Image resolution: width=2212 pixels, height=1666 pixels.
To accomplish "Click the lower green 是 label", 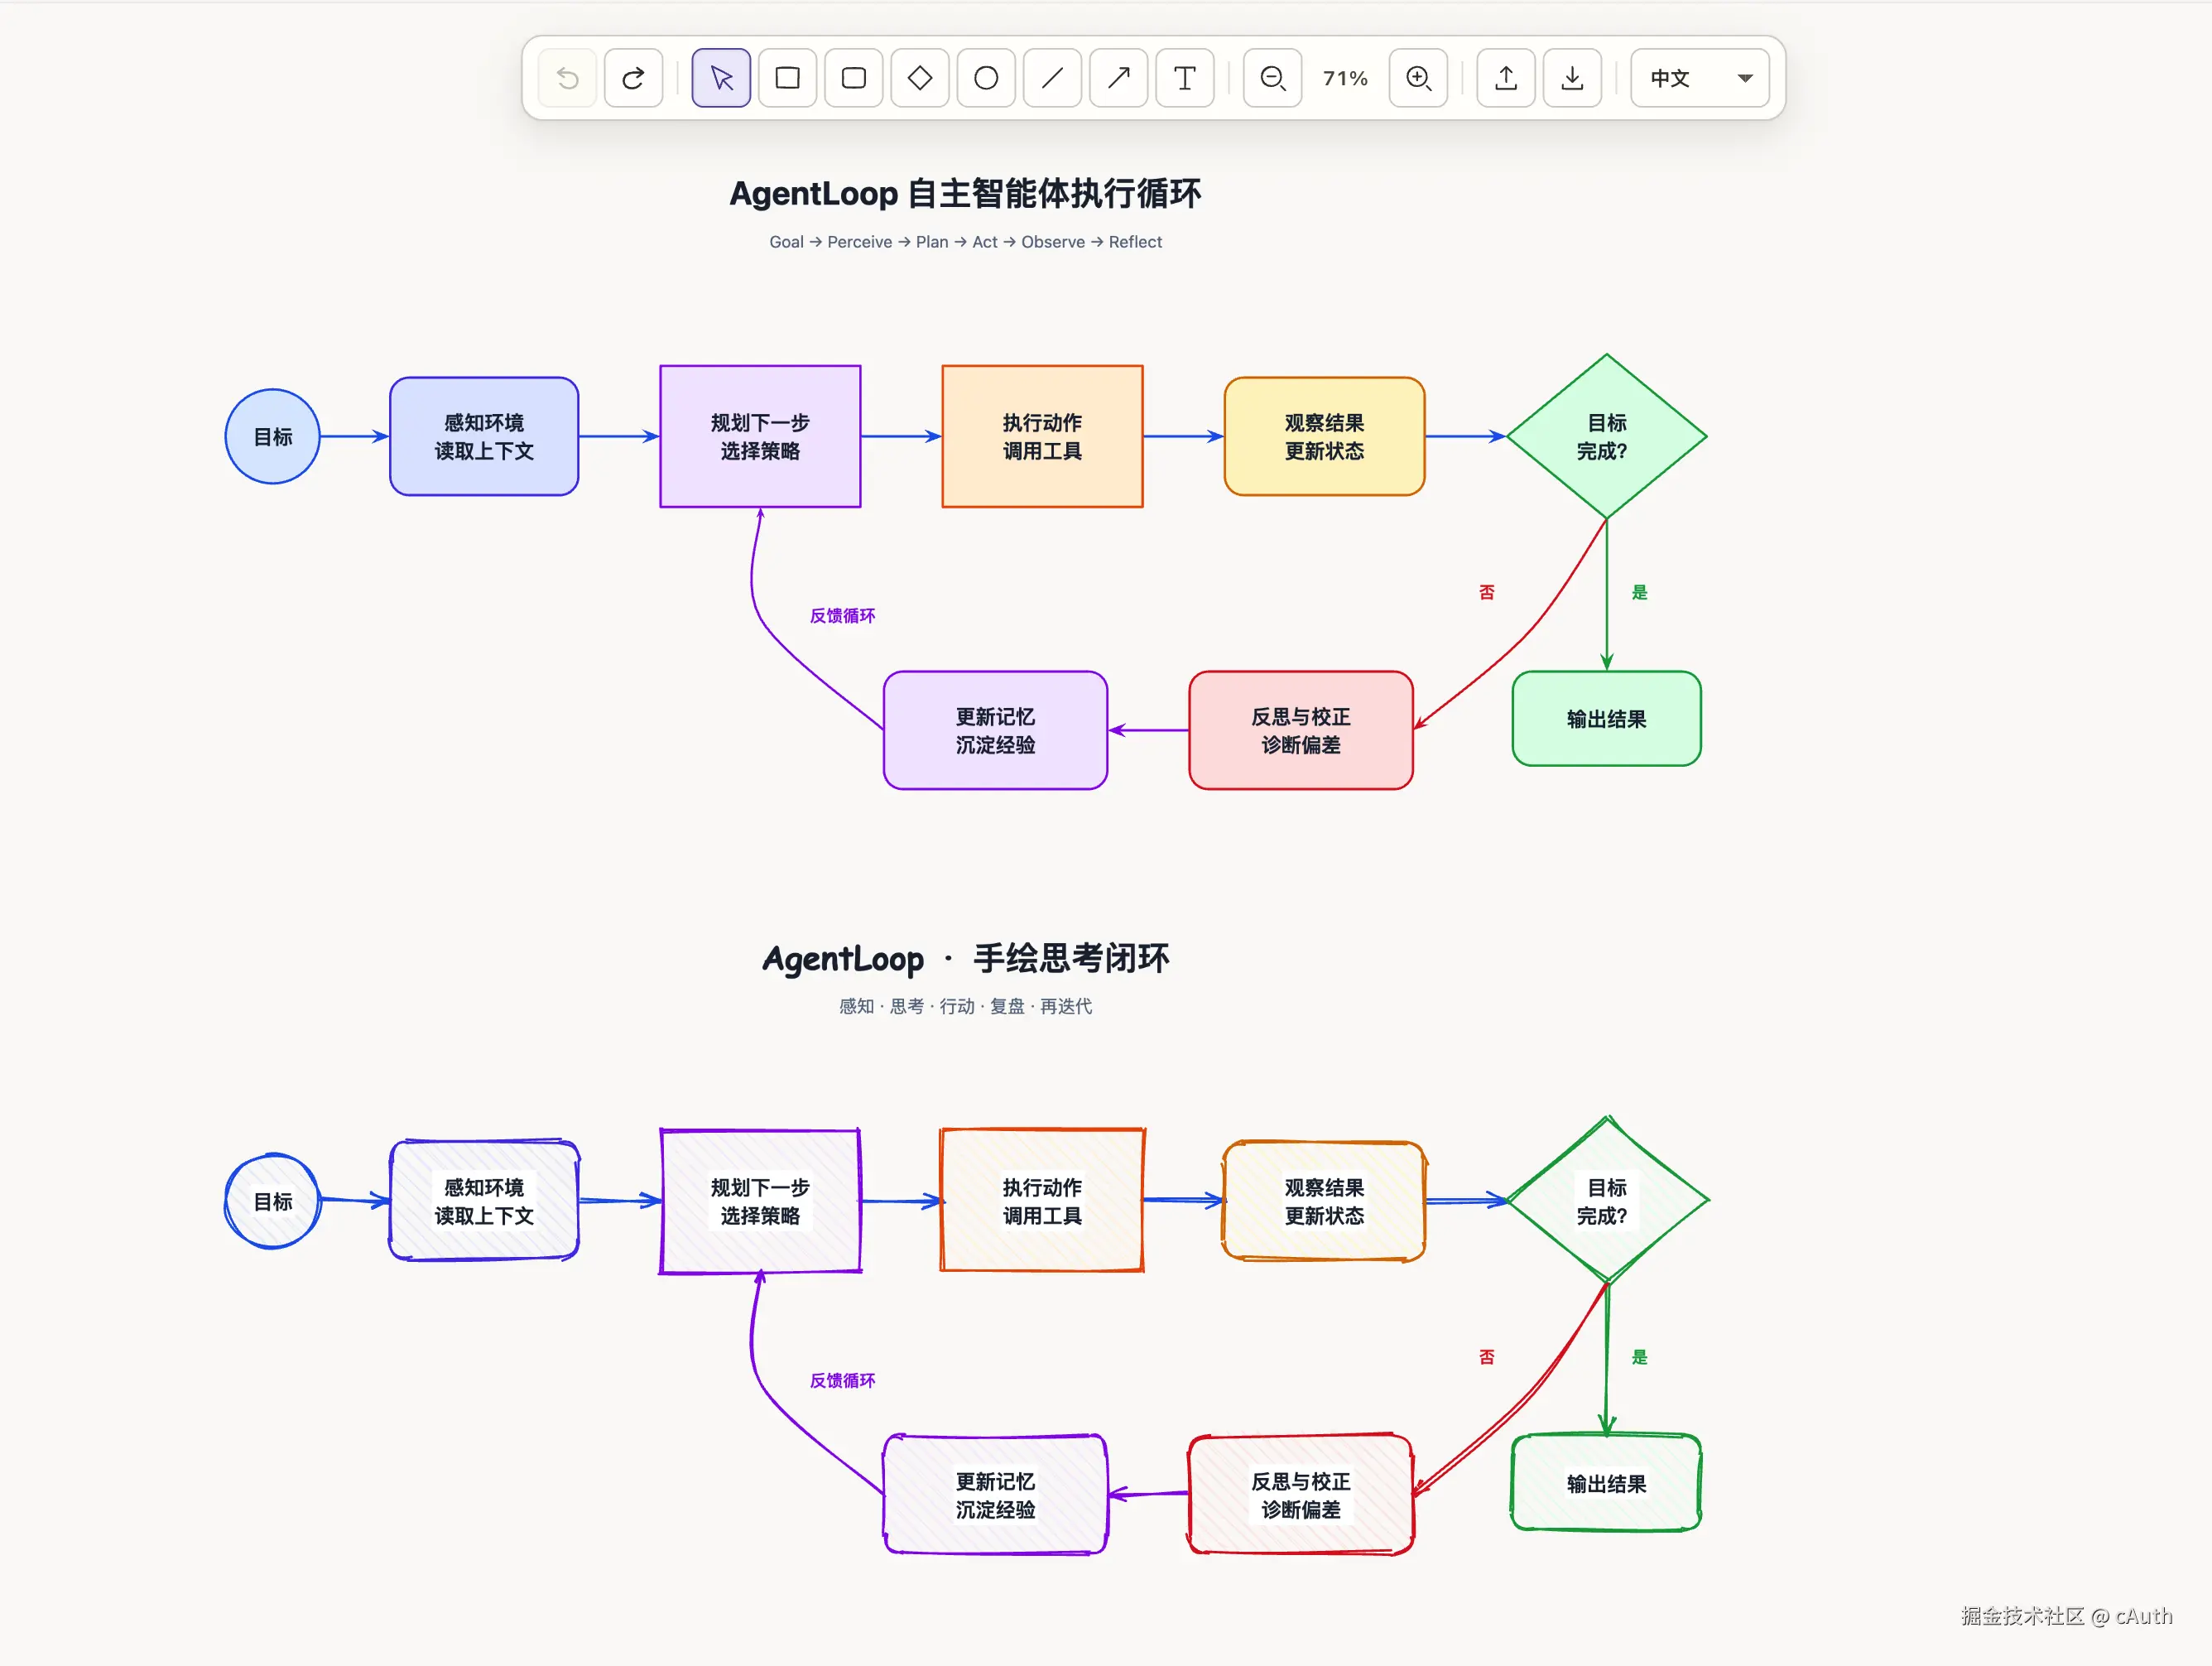I will [1639, 1357].
